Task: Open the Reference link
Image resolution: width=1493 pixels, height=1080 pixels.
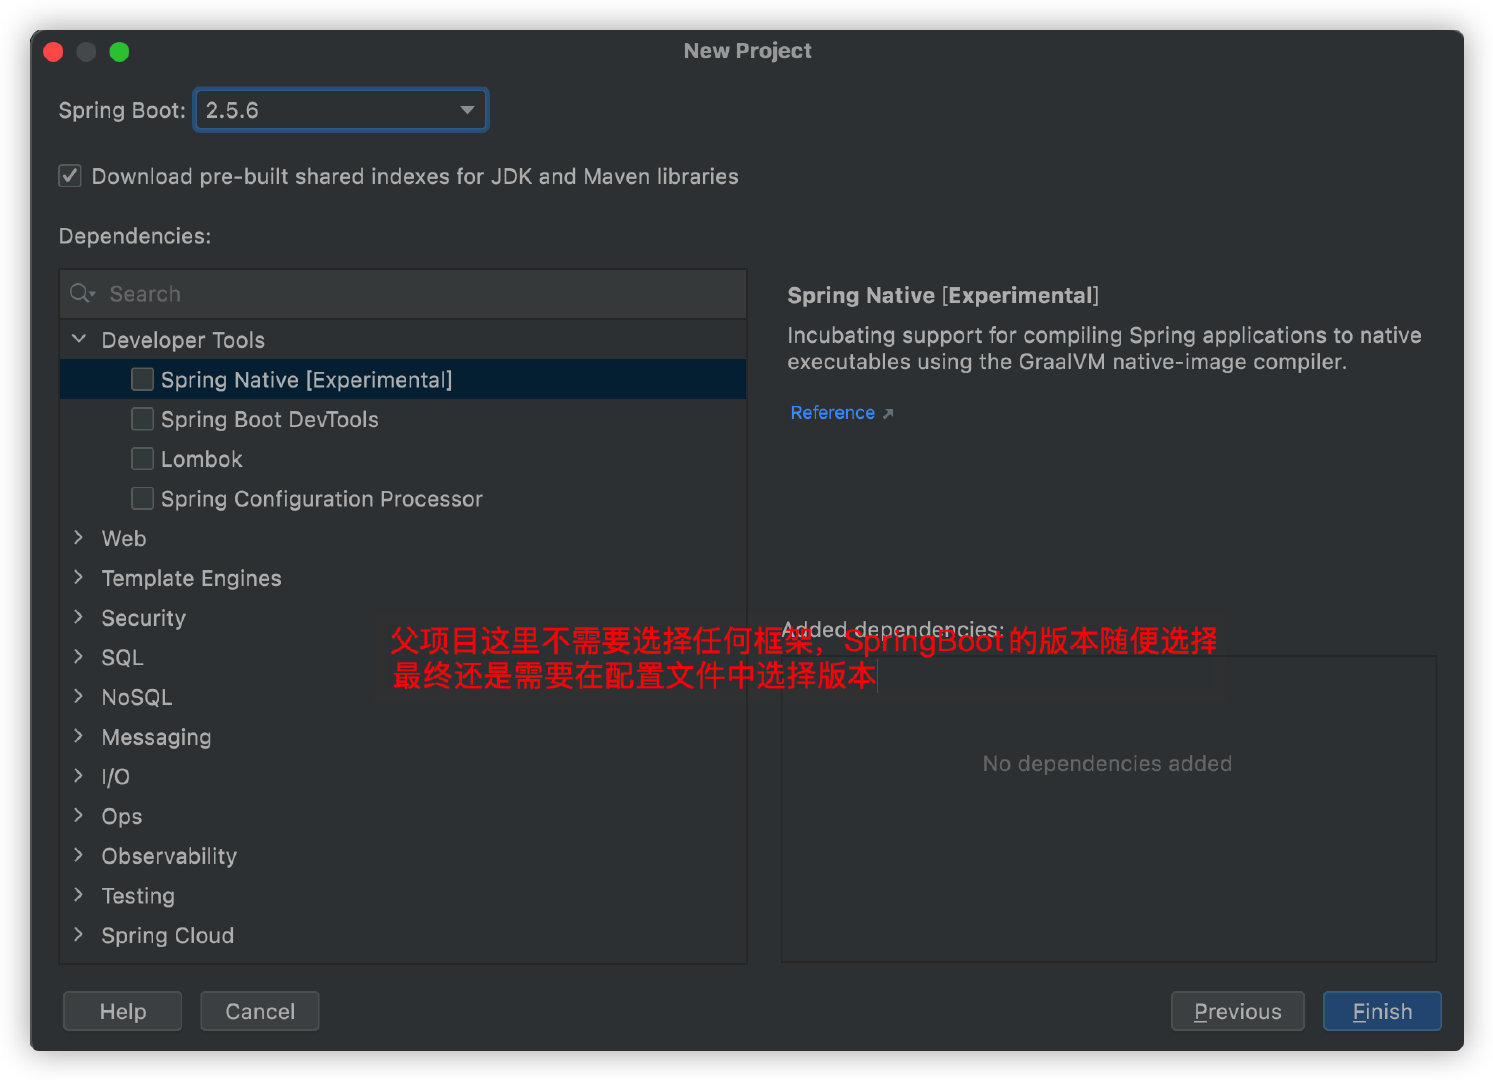Action: click(x=832, y=413)
